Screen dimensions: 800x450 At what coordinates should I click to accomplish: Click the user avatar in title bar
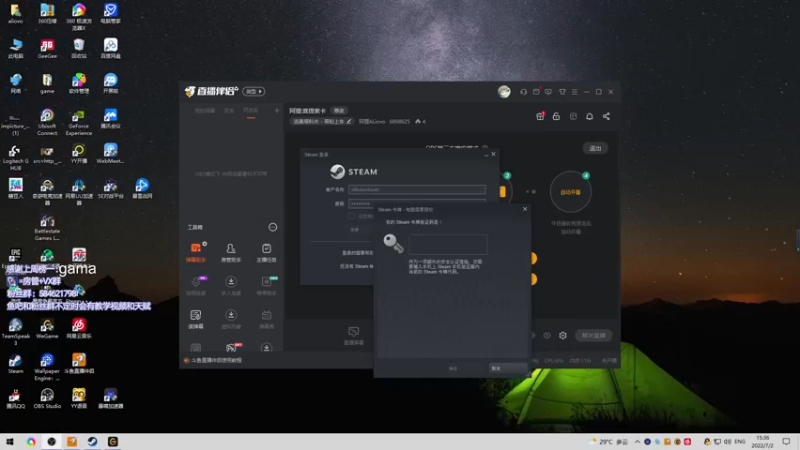pos(504,92)
